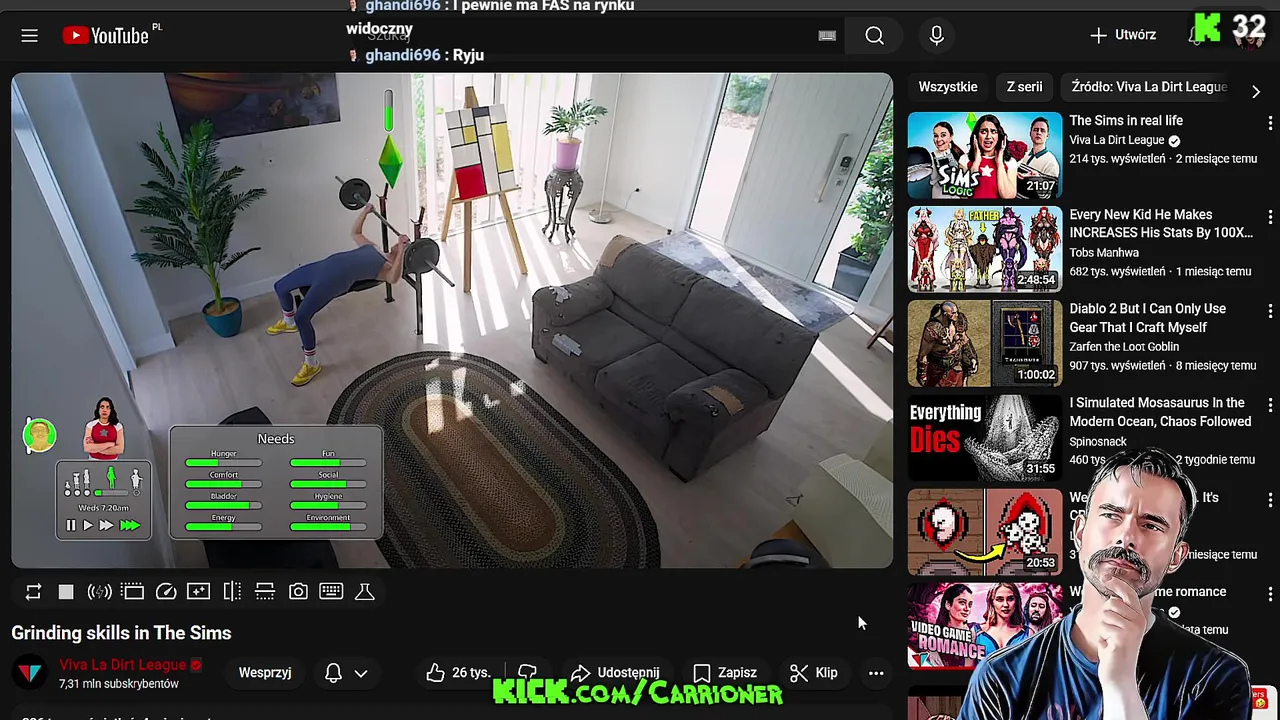Viewport: 1280px width, 720px height.
Task: Open options menu for Diablo 2 video
Action: point(1270,311)
